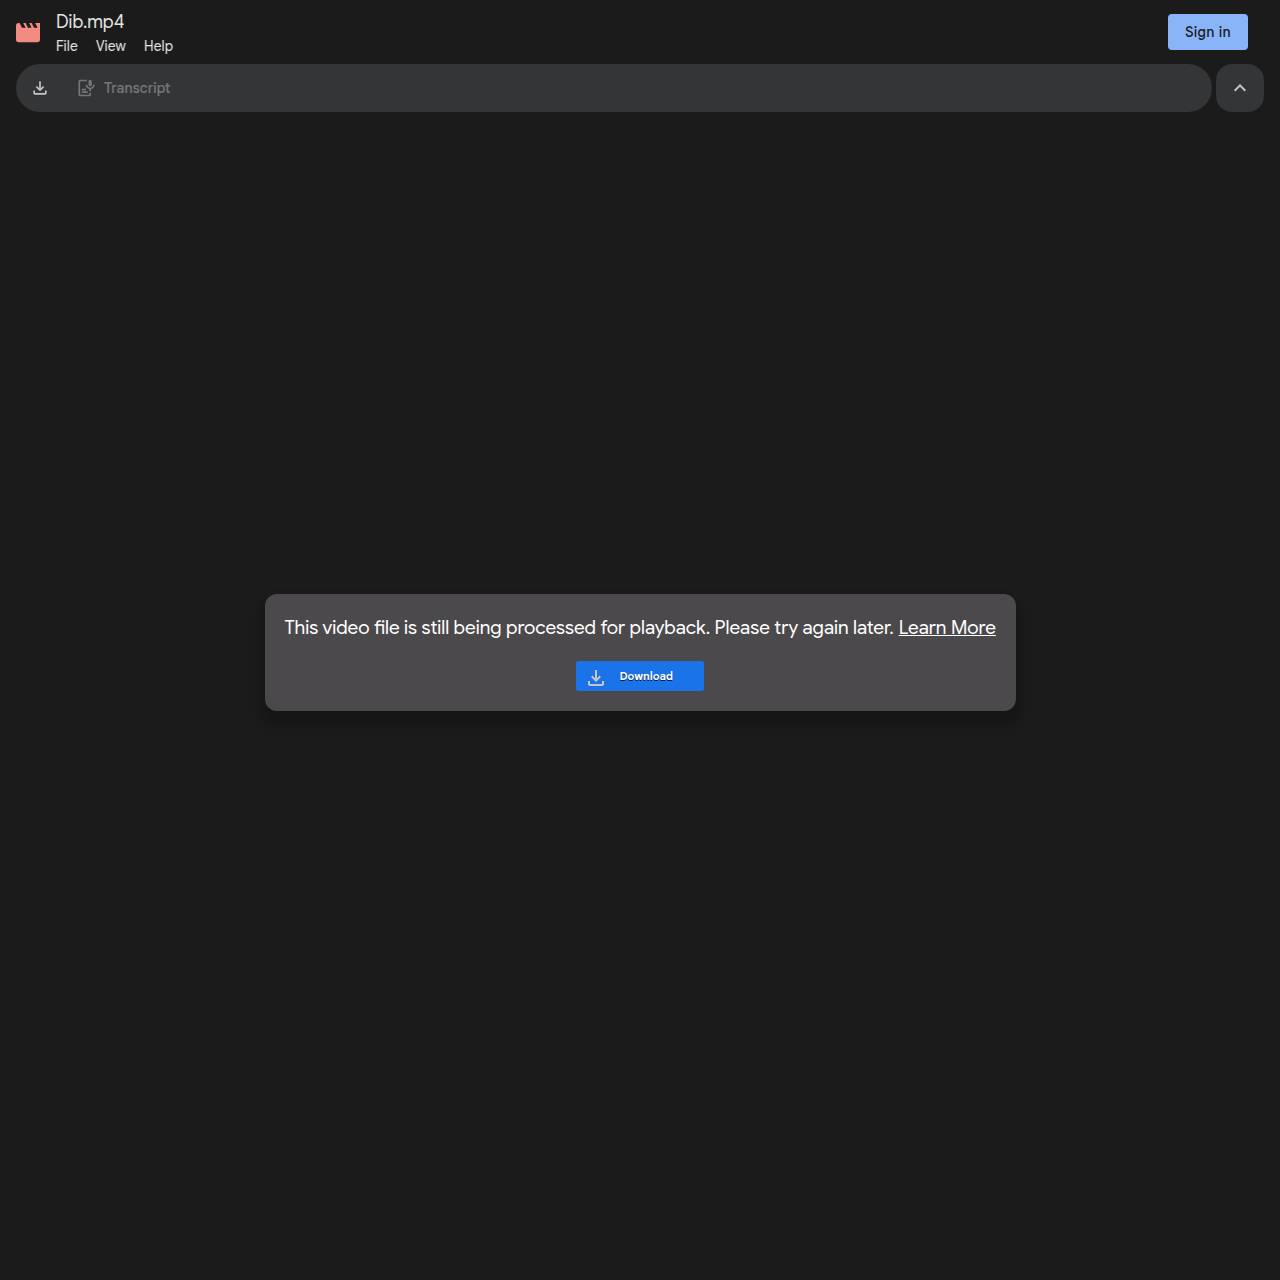The image size is (1280, 1280).
Task: Click the gray dialog space left of Download
Action: click(x=420, y=677)
